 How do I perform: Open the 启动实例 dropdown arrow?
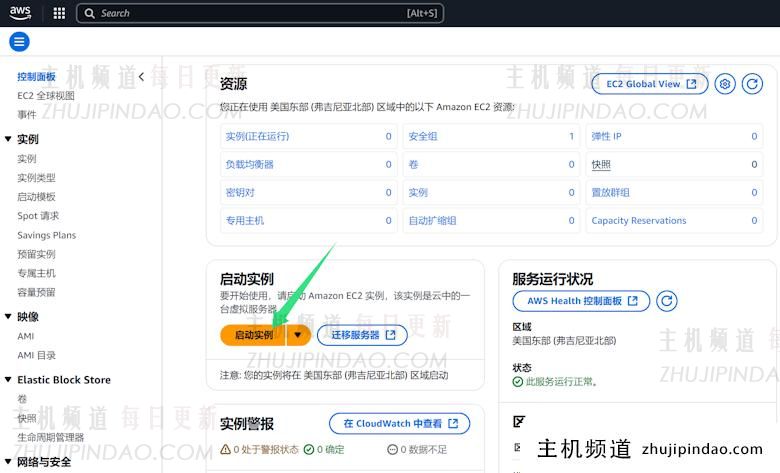click(298, 335)
